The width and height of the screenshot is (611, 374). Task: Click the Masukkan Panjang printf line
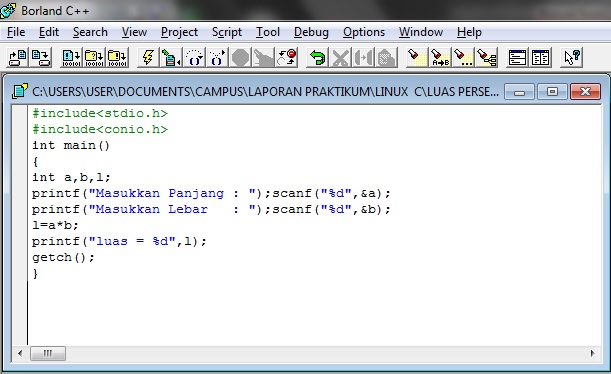(x=211, y=193)
